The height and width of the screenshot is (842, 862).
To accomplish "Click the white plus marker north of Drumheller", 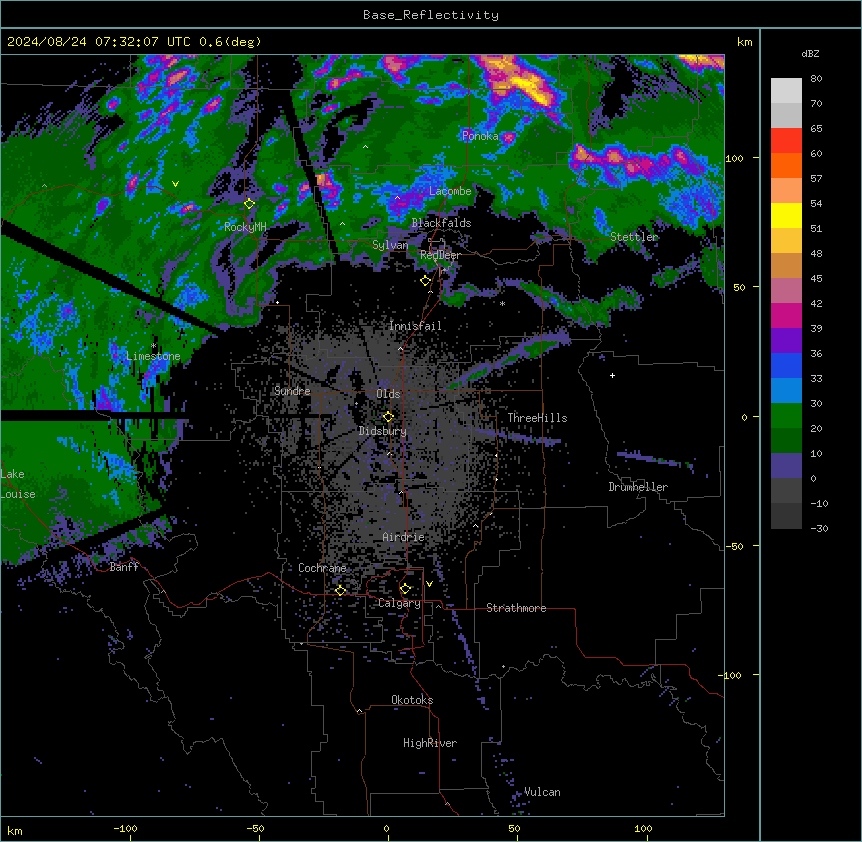I will (612, 375).
